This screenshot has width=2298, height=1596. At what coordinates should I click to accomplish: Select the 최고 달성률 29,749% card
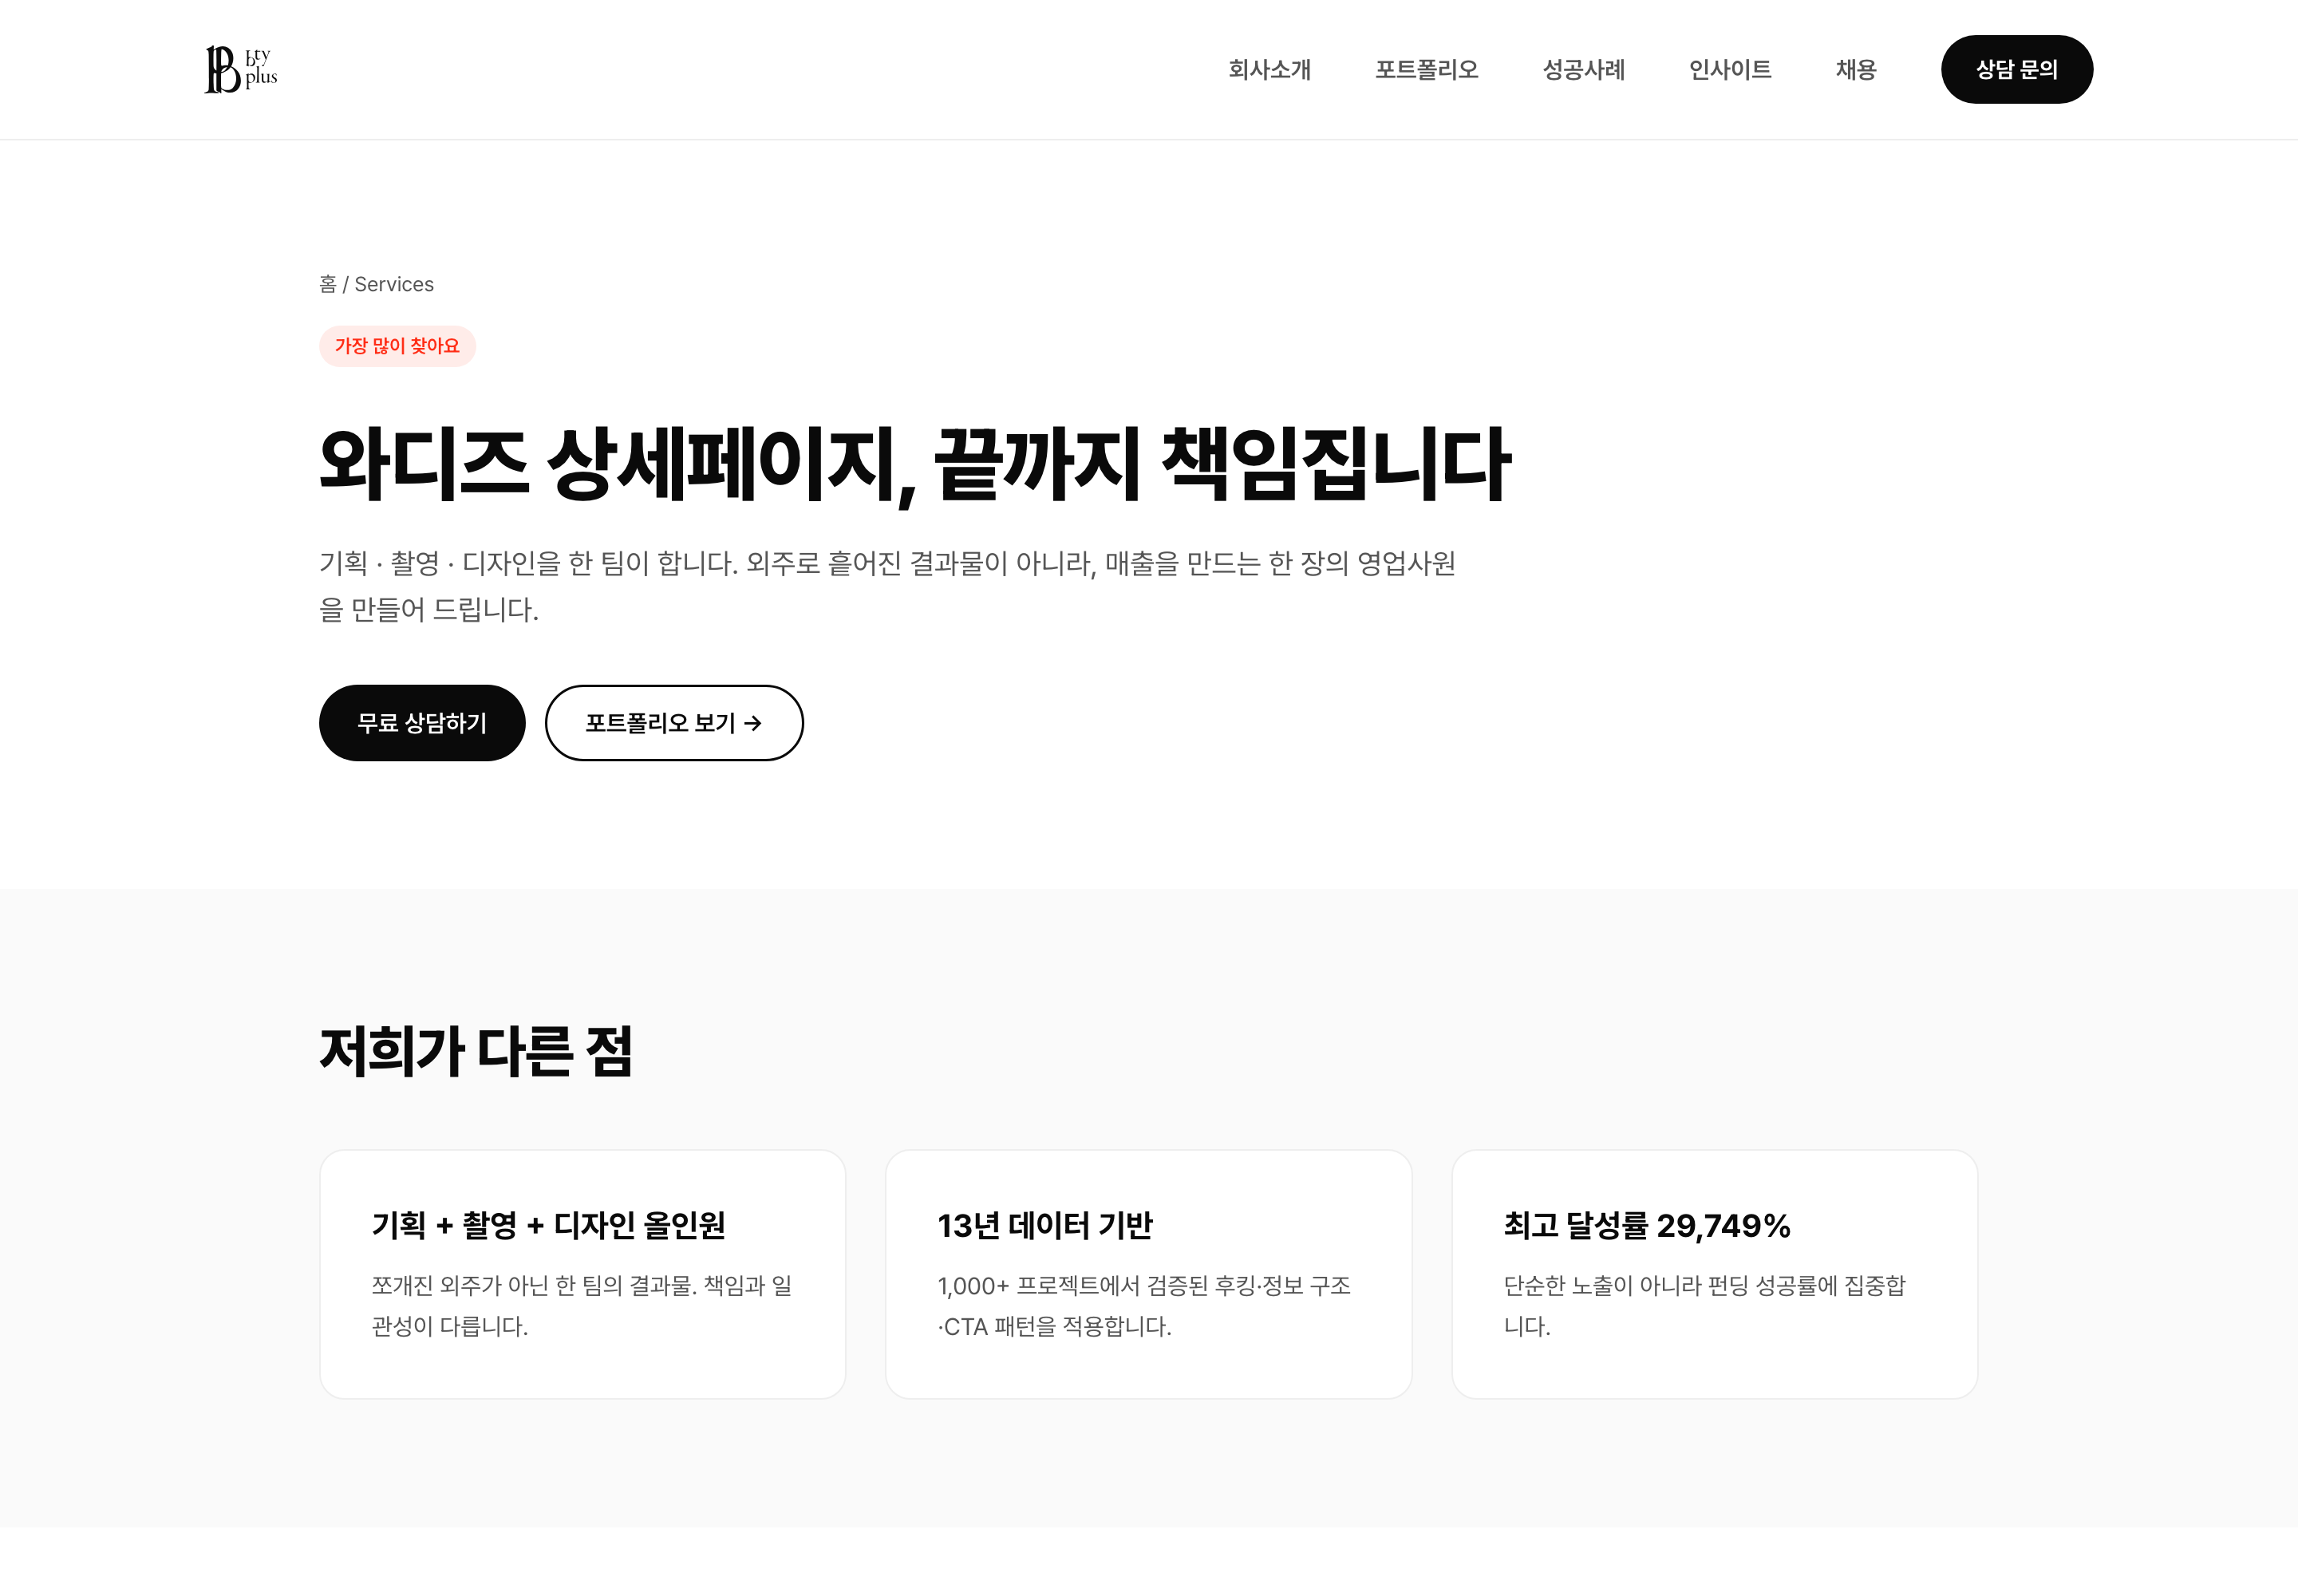1714,1274
